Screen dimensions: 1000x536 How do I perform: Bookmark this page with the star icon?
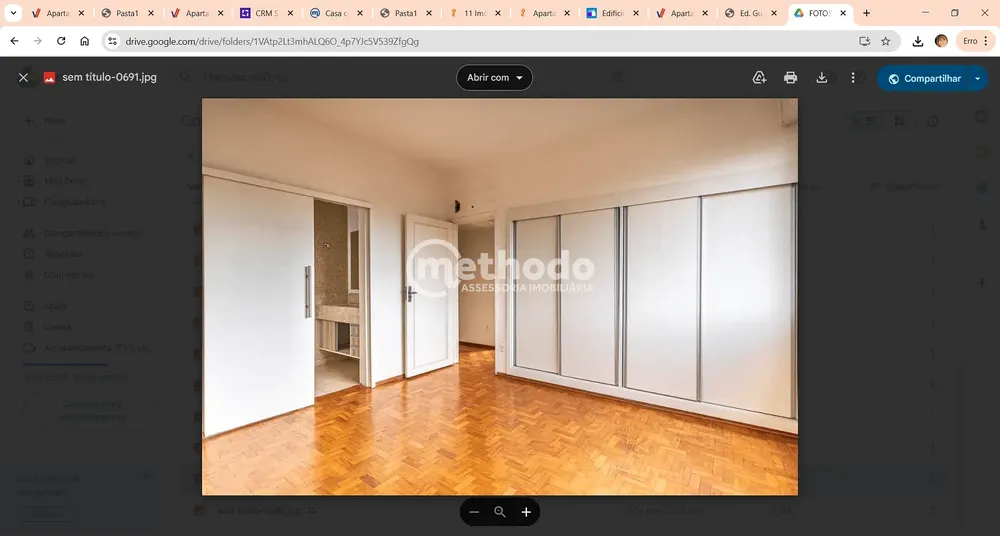point(886,41)
